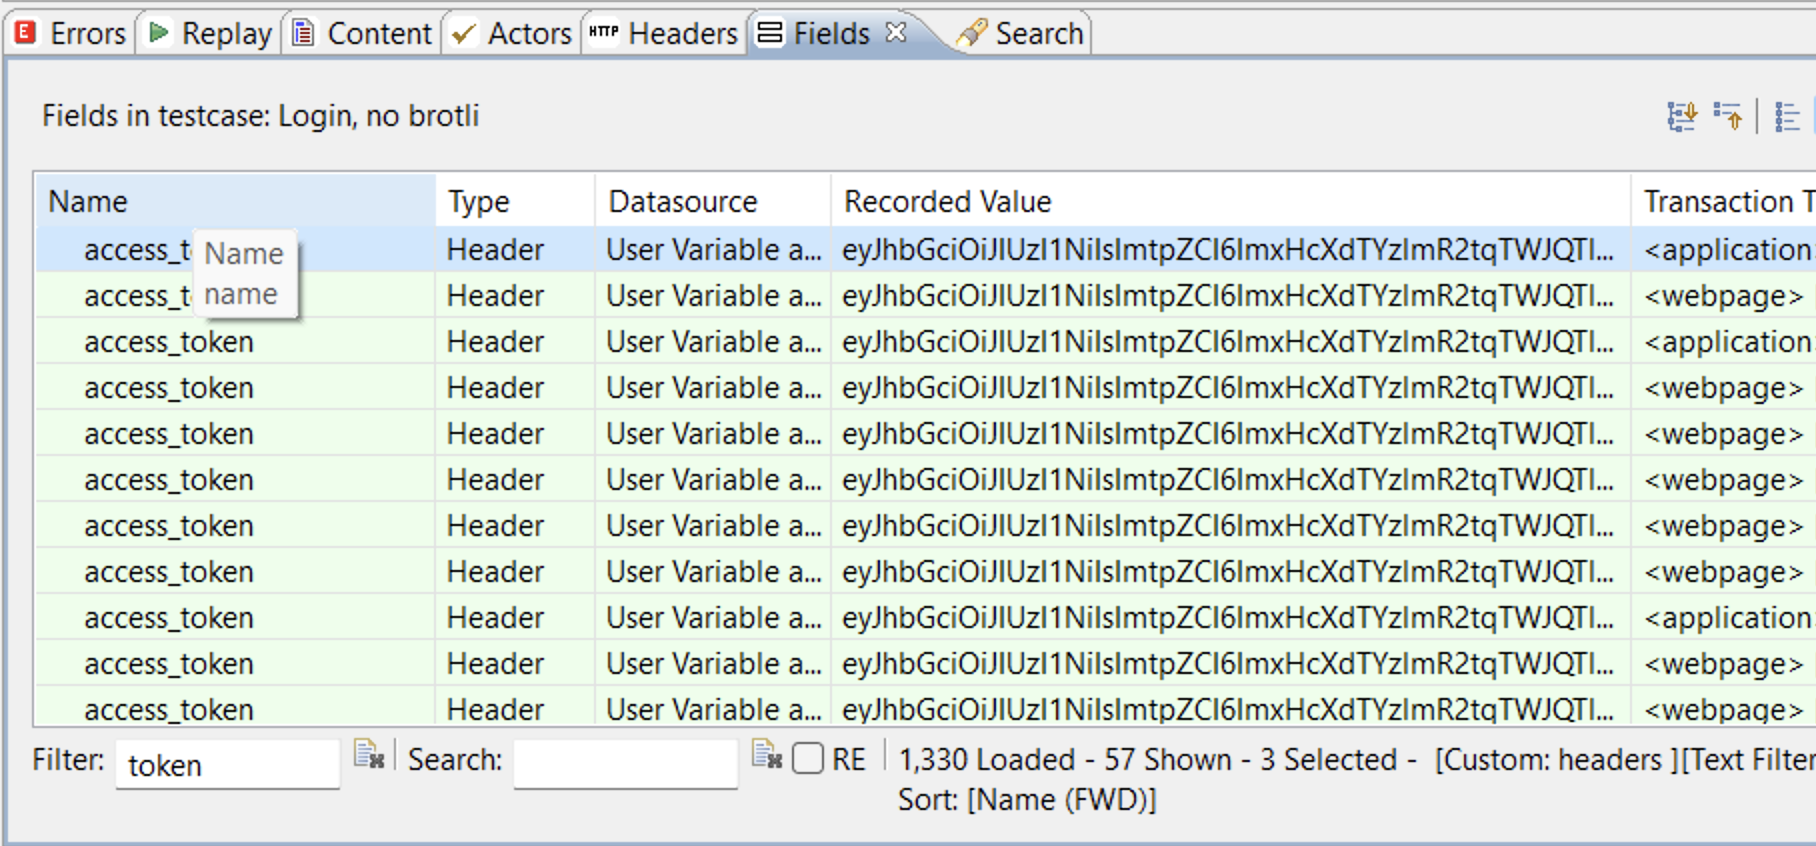This screenshot has height=846, width=1816.
Task: Clear the Search box using its clear icon
Action: tap(767, 755)
